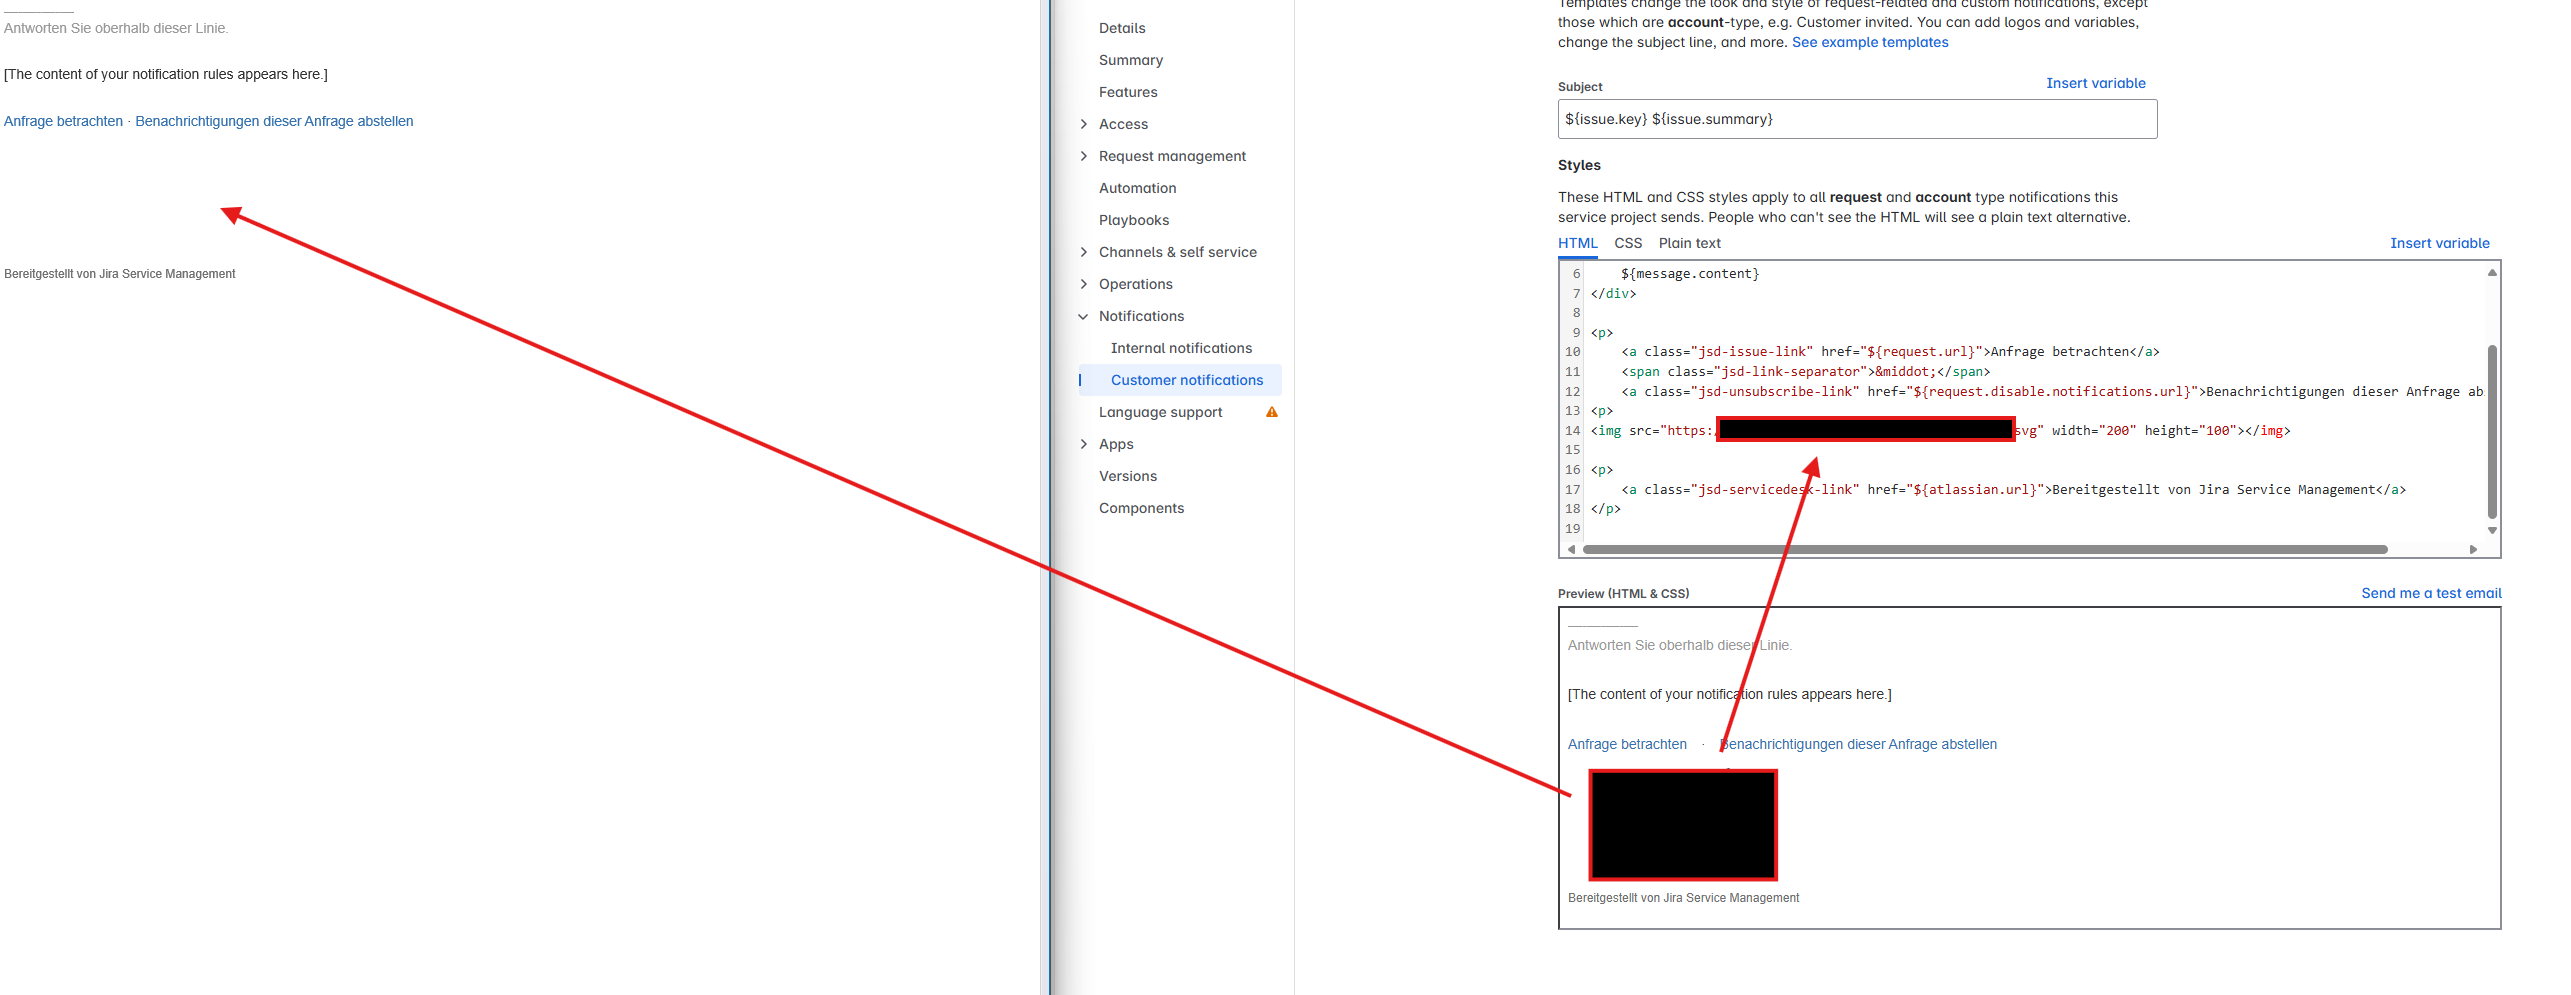Open Summary in sidebar
This screenshot has height=995, width=2571.
(x=1131, y=60)
